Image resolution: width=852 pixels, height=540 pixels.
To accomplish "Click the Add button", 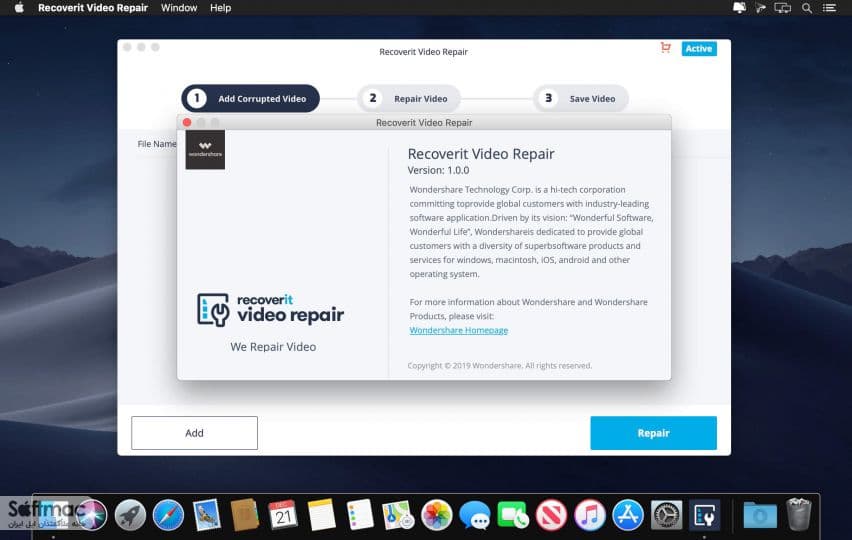I will (x=195, y=433).
